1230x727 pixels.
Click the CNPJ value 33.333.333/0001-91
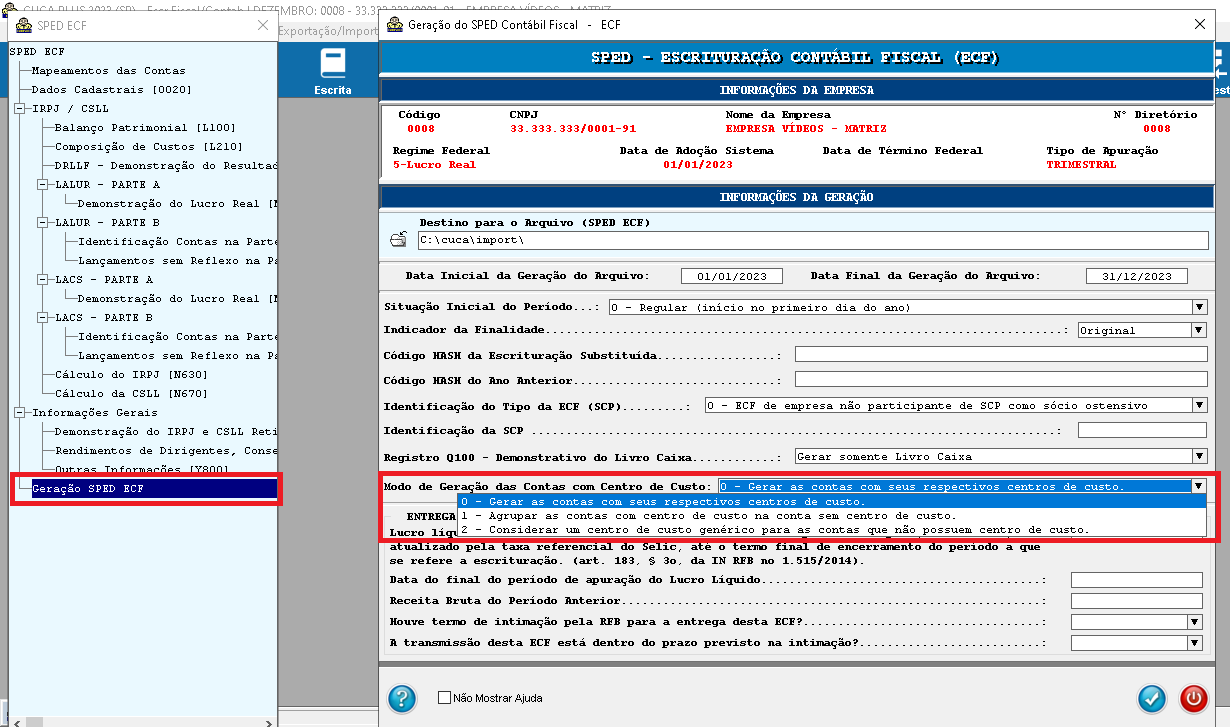[x=573, y=129]
